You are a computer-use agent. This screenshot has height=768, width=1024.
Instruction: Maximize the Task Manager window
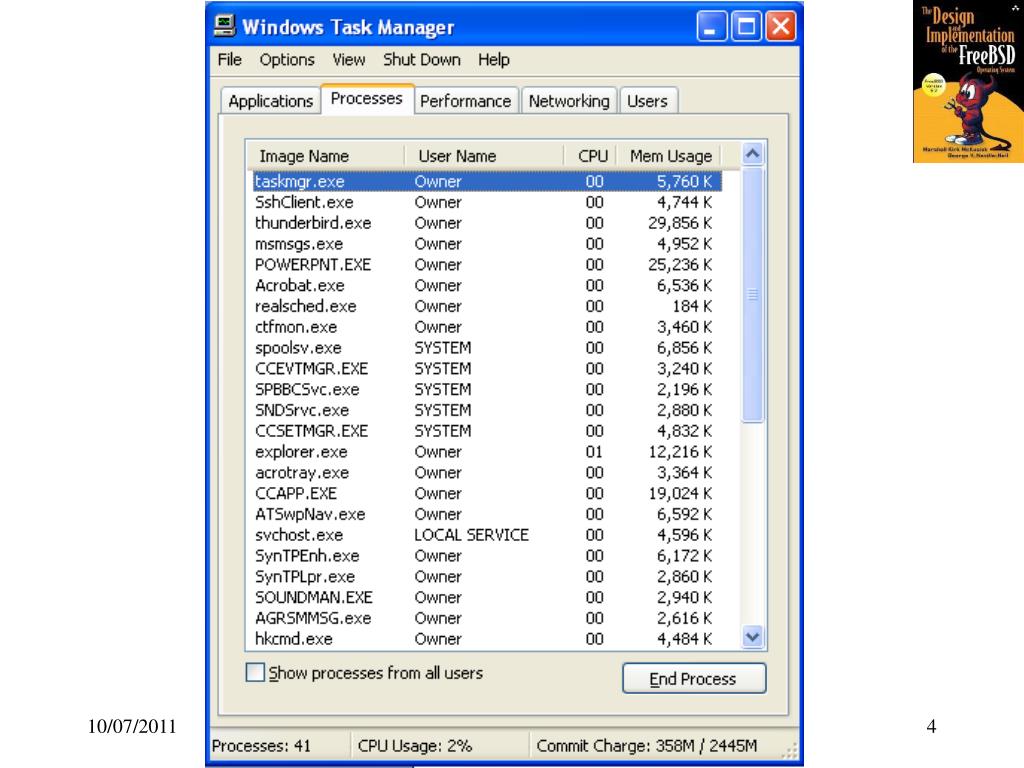[746, 26]
